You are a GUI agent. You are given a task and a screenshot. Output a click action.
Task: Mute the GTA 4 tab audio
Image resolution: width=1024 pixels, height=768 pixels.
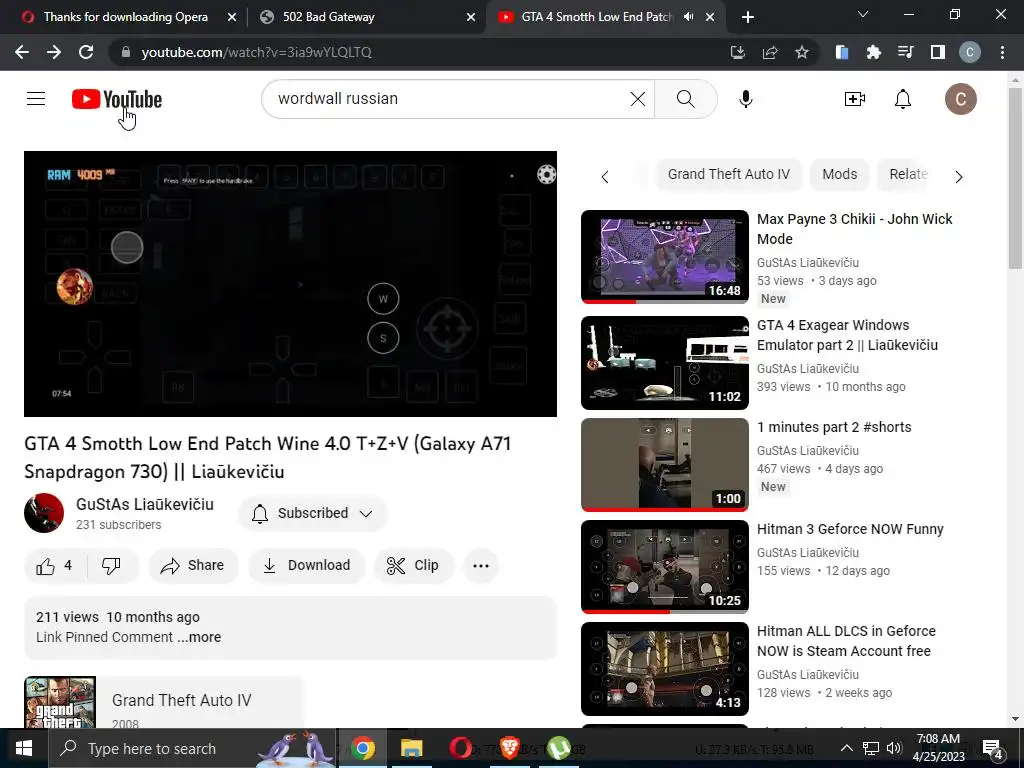tap(688, 17)
